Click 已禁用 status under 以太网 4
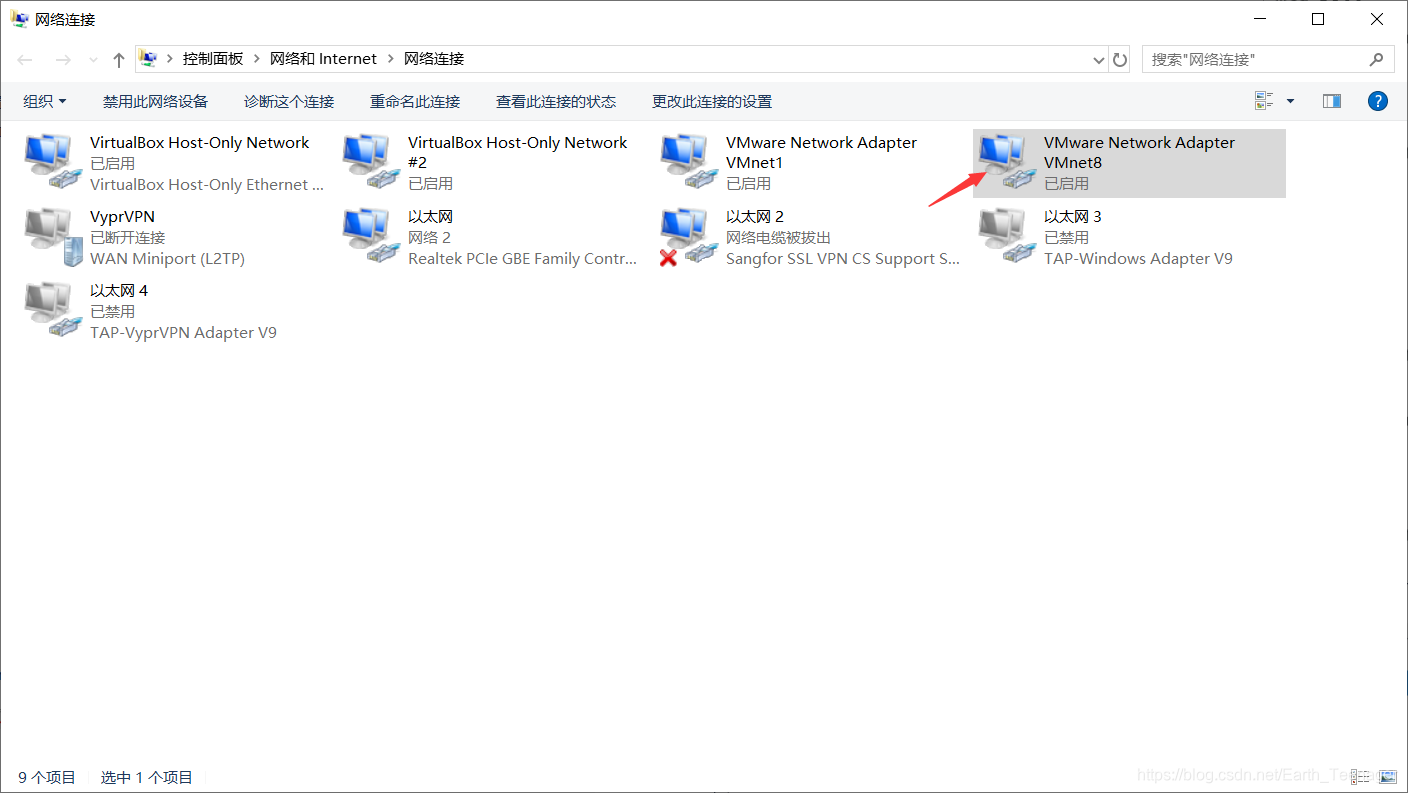 point(112,312)
